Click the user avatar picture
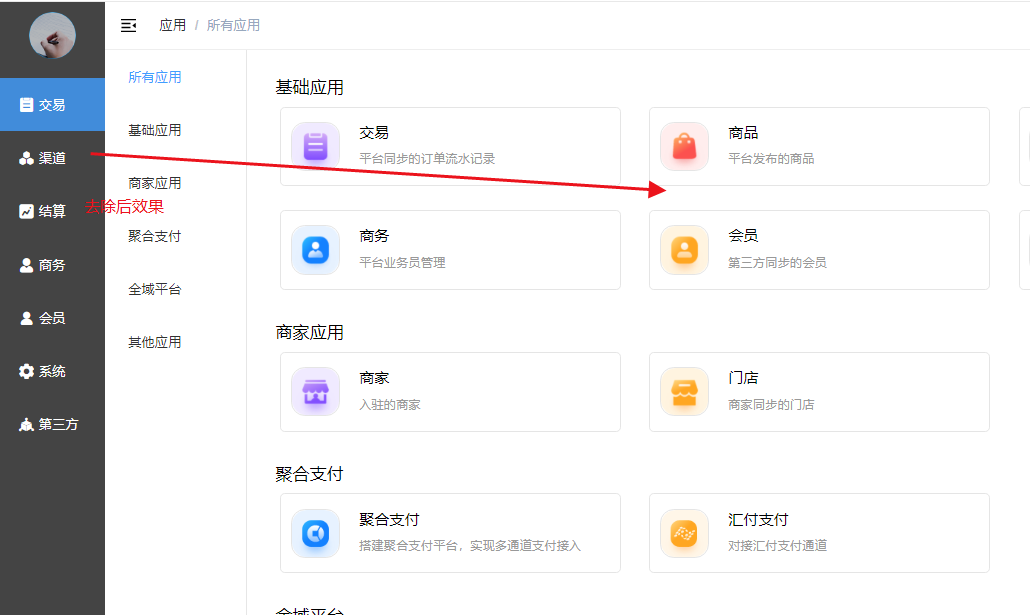The height and width of the screenshot is (615, 1030). 52,36
